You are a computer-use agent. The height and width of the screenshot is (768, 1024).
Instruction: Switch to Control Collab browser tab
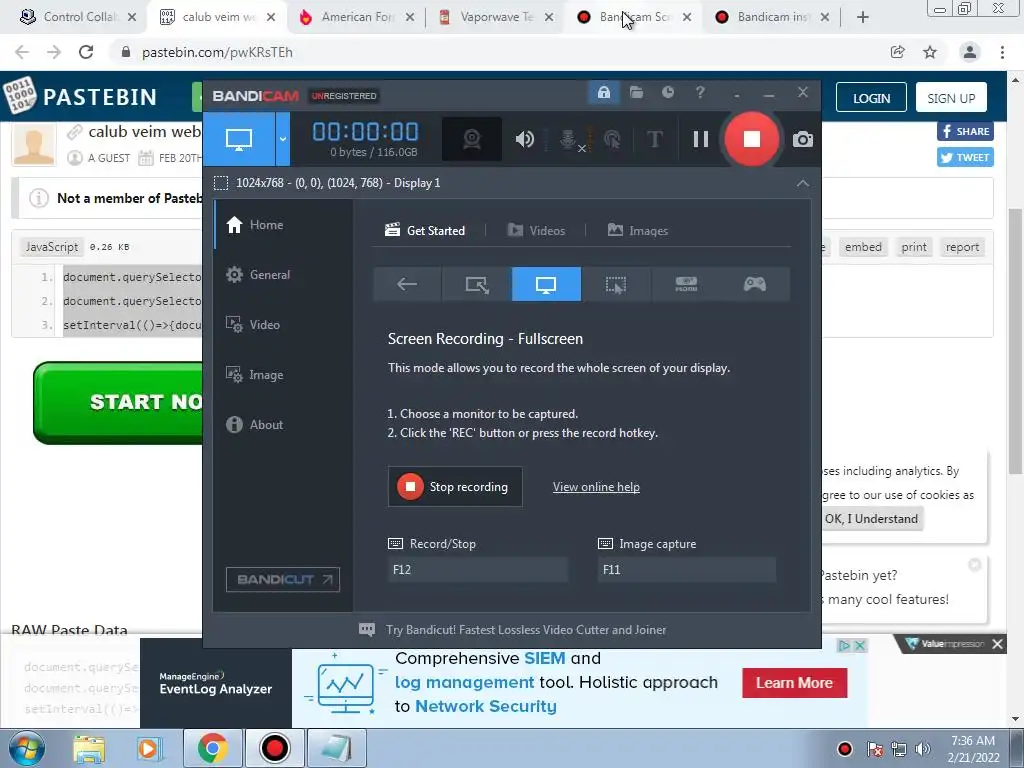tap(77, 17)
